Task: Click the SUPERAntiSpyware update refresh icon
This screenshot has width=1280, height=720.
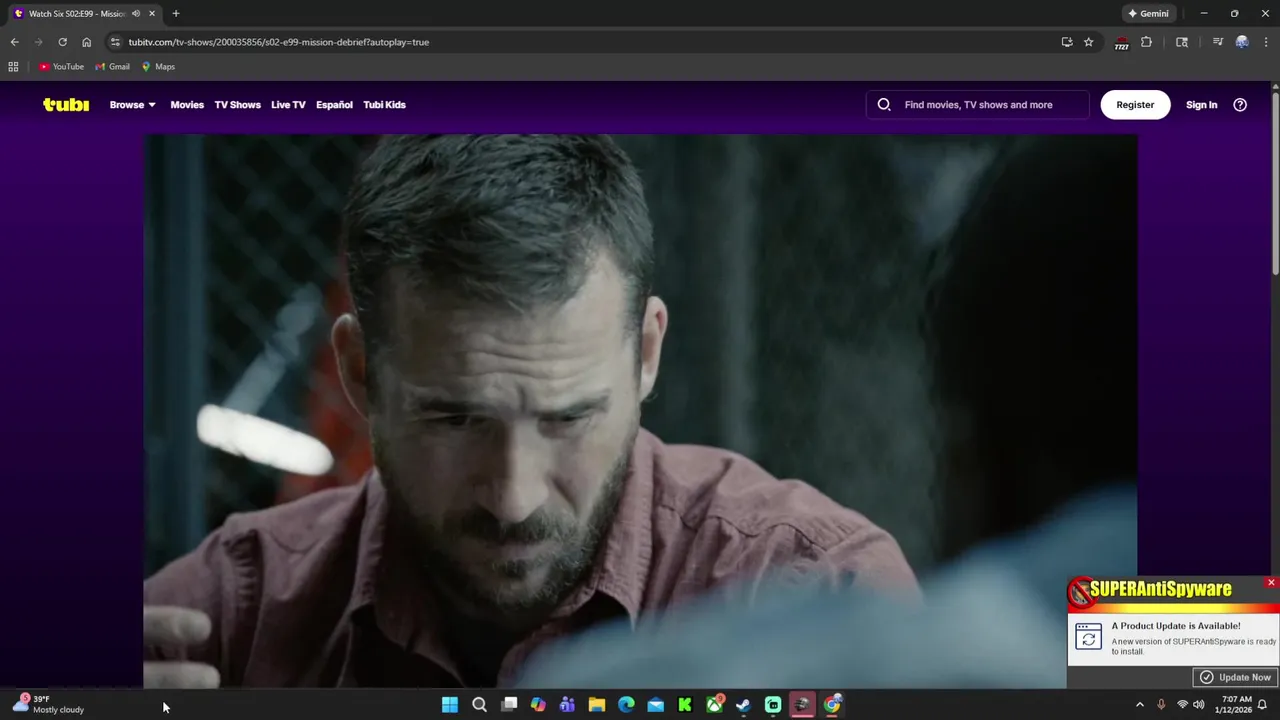Action: coord(1088,636)
